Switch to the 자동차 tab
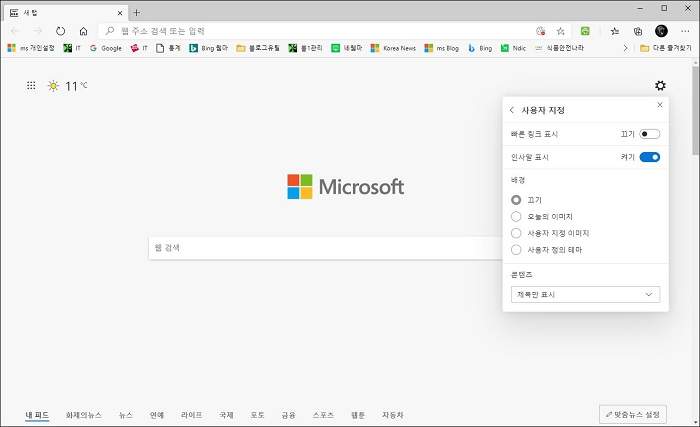The height and width of the screenshot is (427, 700). [x=393, y=415]
